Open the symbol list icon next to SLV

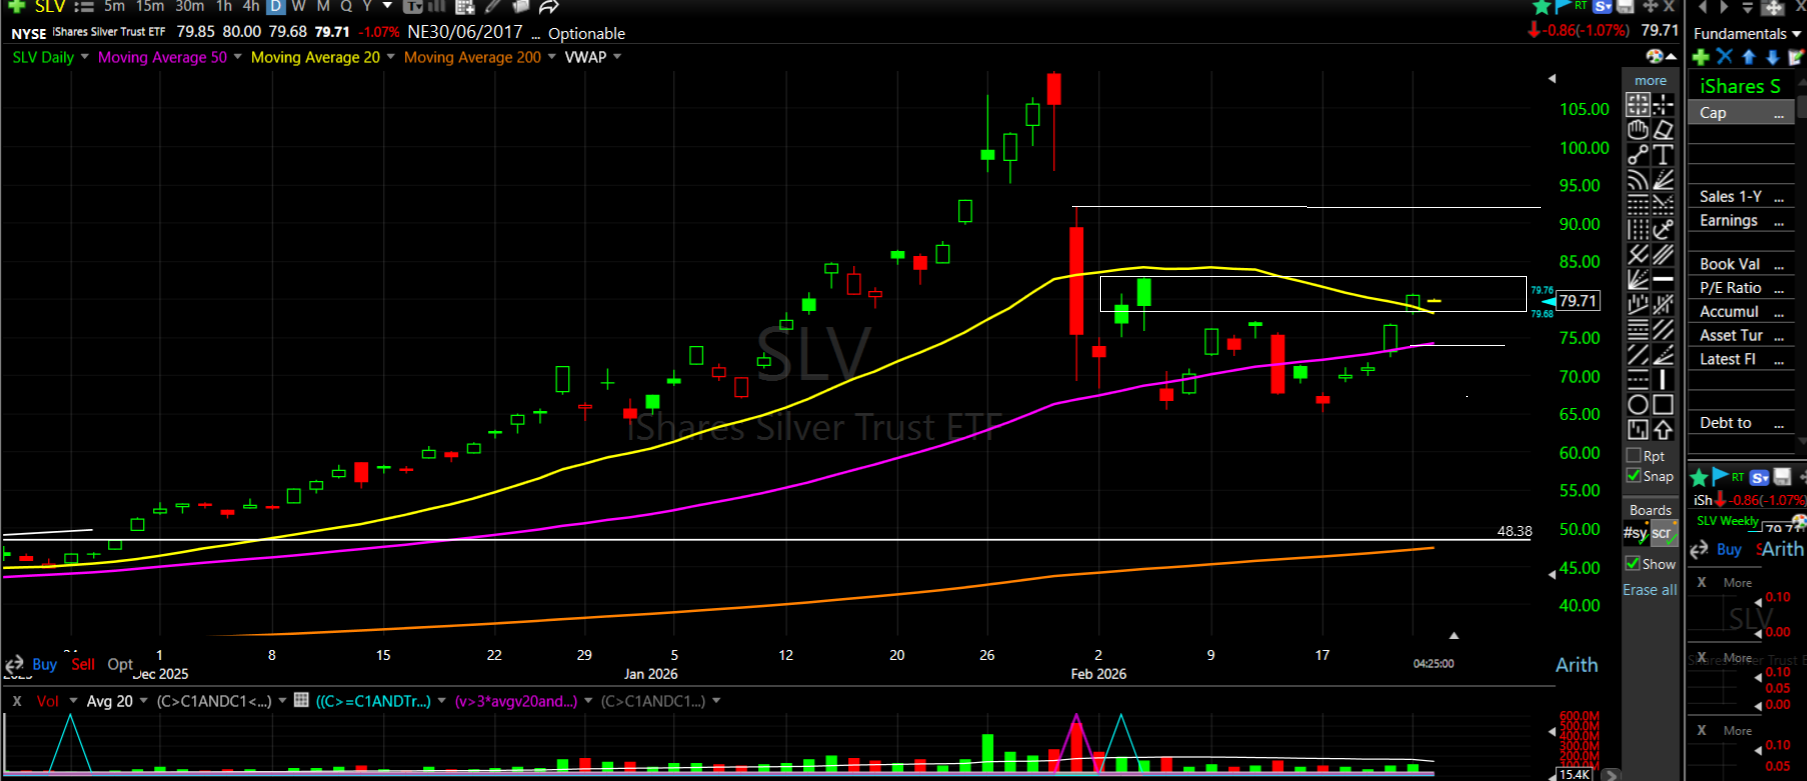coord(83,6)
